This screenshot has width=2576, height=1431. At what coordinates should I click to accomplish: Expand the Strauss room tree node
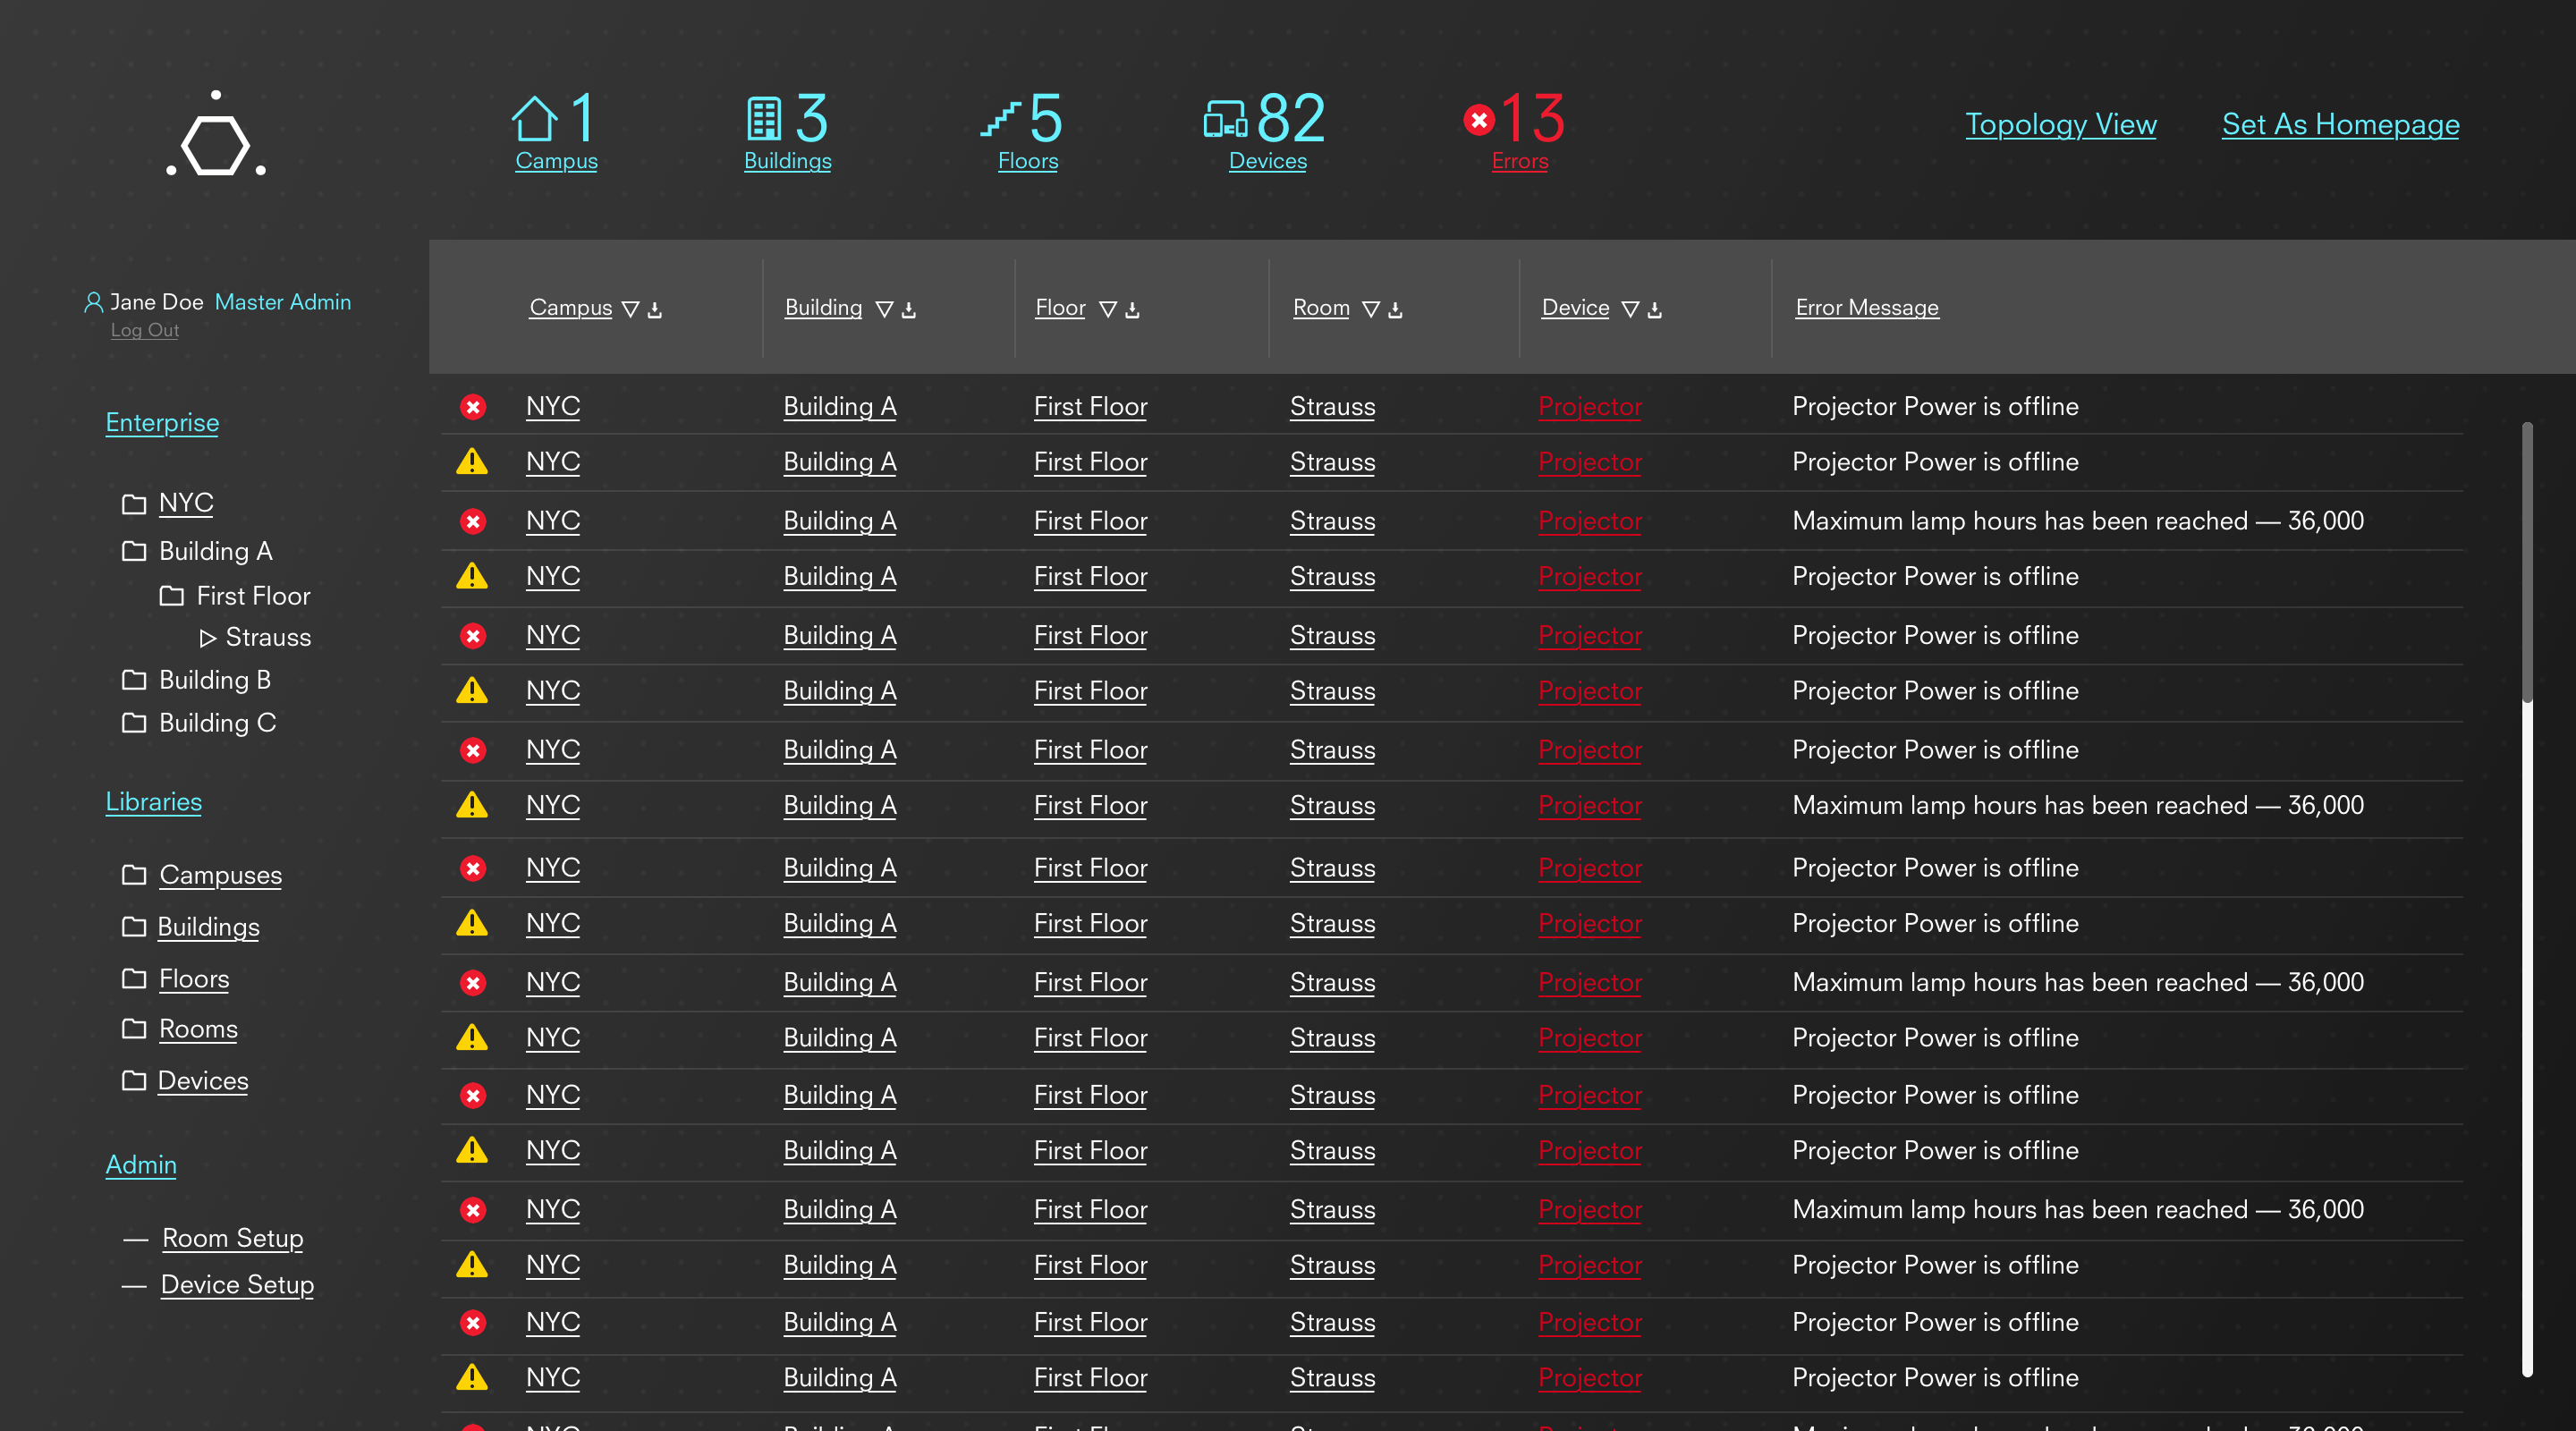click(x=208, y=638)
